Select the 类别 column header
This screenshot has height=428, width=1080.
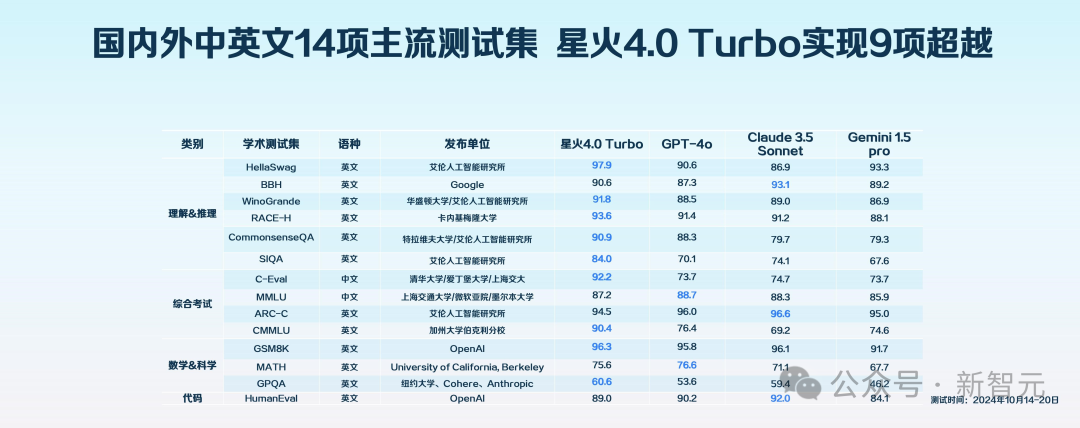tap(192, 144)
